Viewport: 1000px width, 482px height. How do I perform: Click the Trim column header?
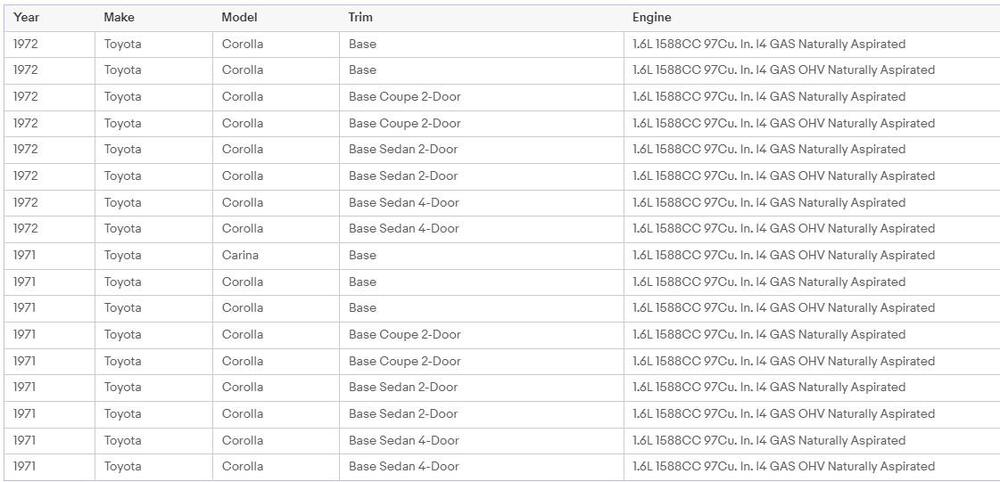point(482,18)
